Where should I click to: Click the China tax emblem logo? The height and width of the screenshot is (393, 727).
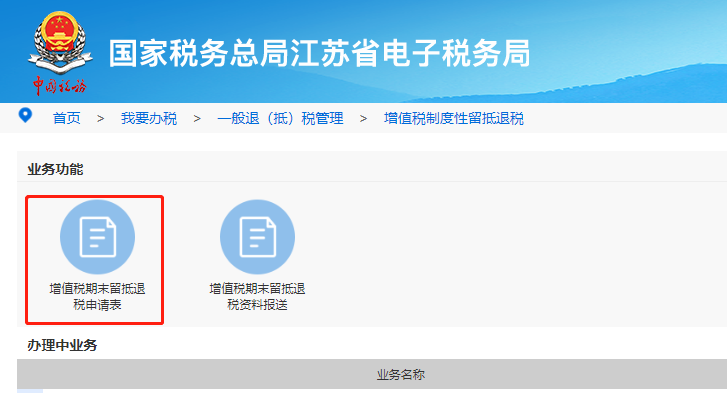tap(60, 52)
